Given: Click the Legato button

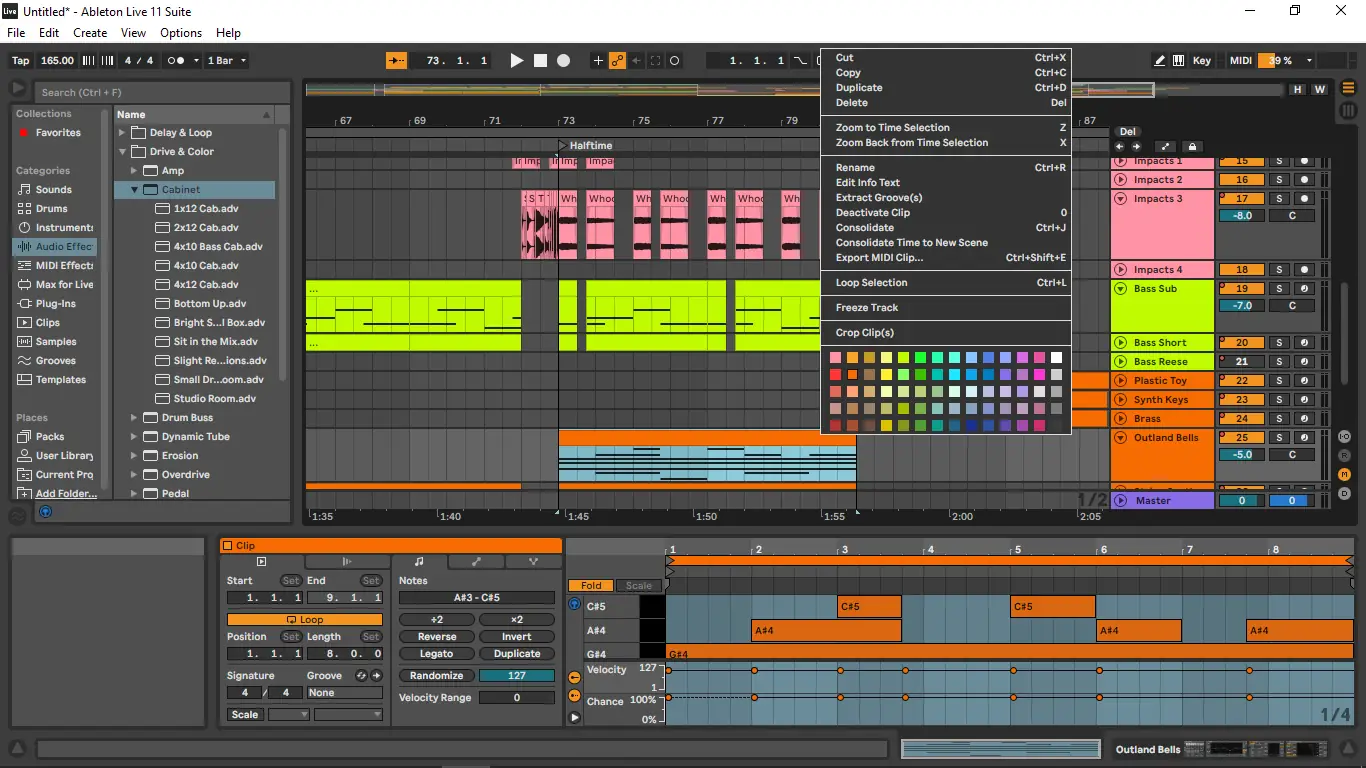Looking at the screenshot, I should pyautogui.click(x=436, y=654).
